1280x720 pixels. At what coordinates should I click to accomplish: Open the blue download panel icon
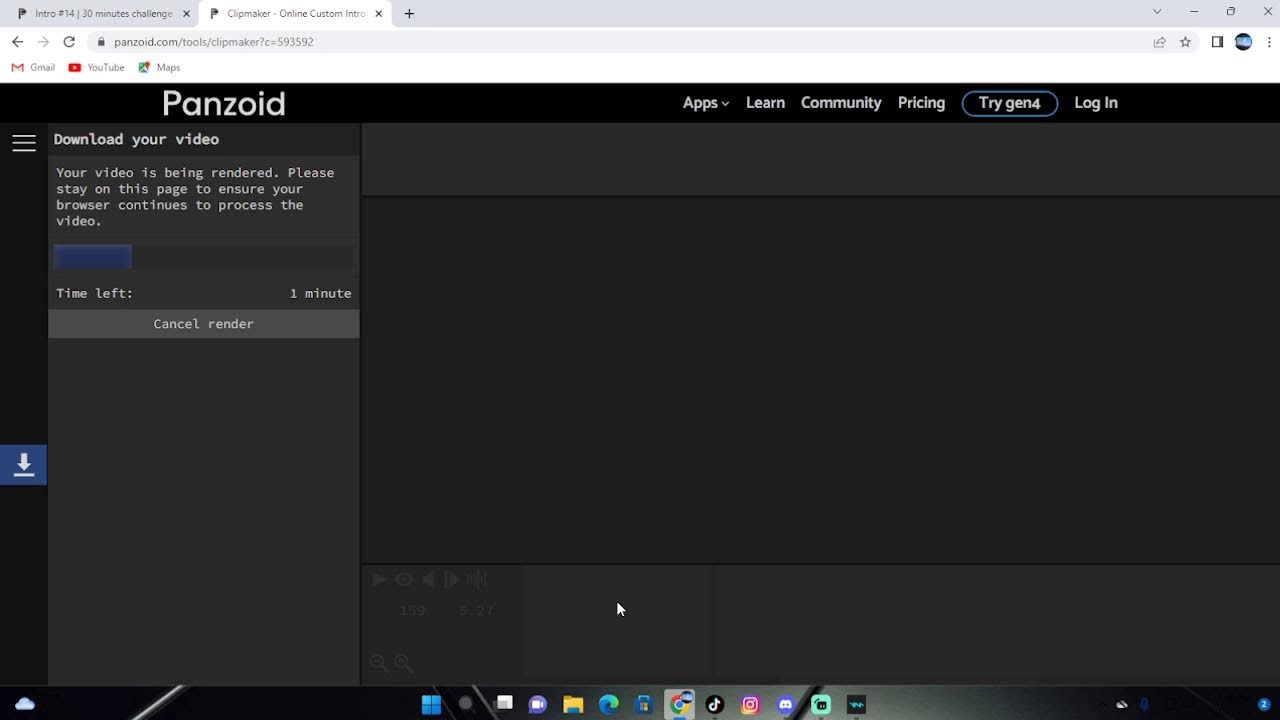coord(24,465)
